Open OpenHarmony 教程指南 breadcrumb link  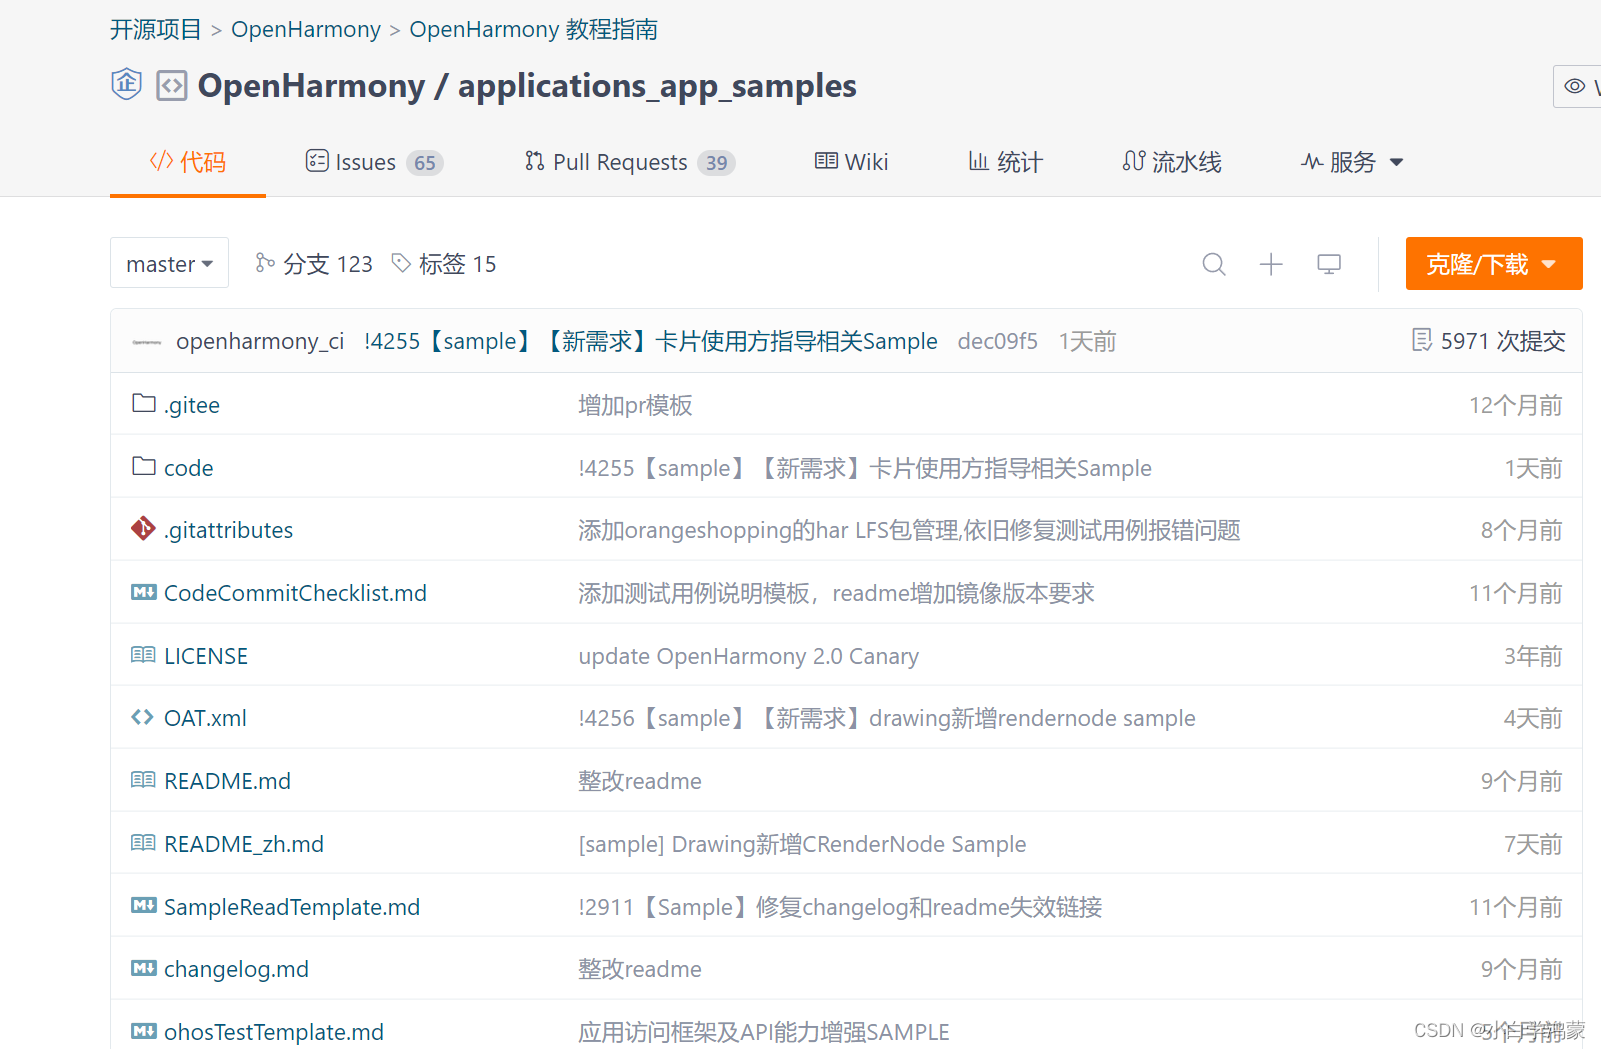pos(534,30)
